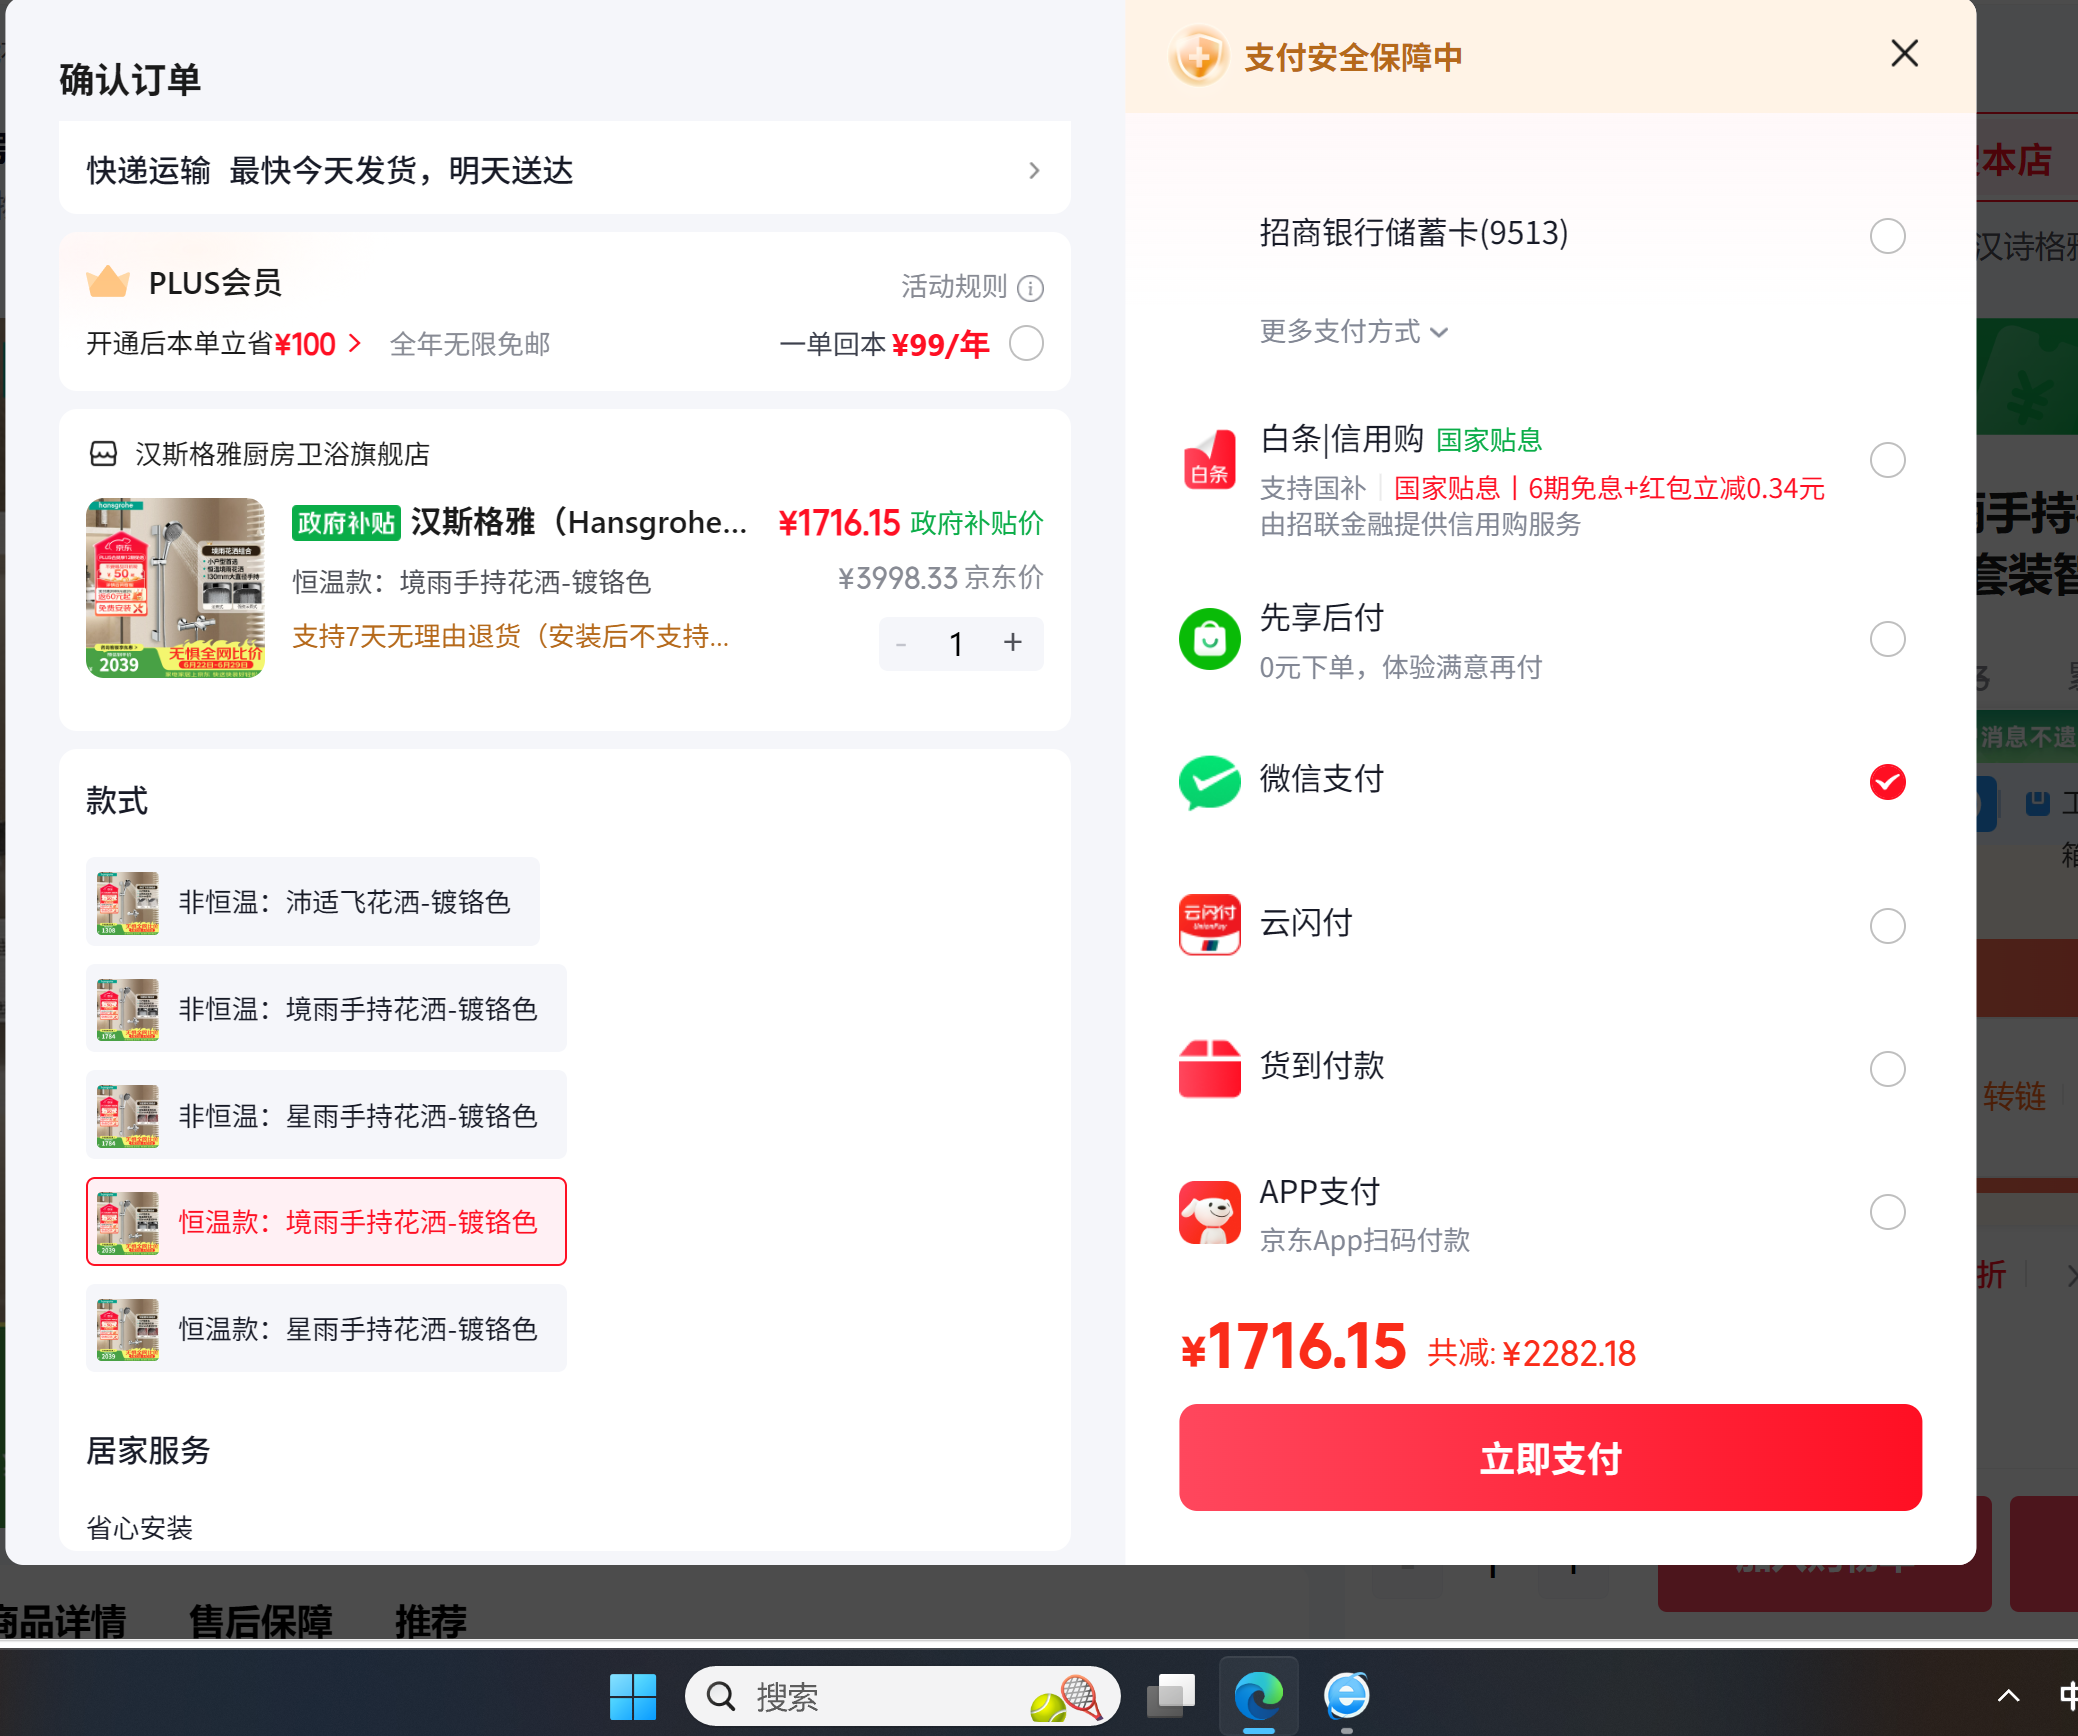The height and width of the screenshot is (1736, 2078).
Task: Click the PLUS member crown icon
Action: tap(108, 282)
